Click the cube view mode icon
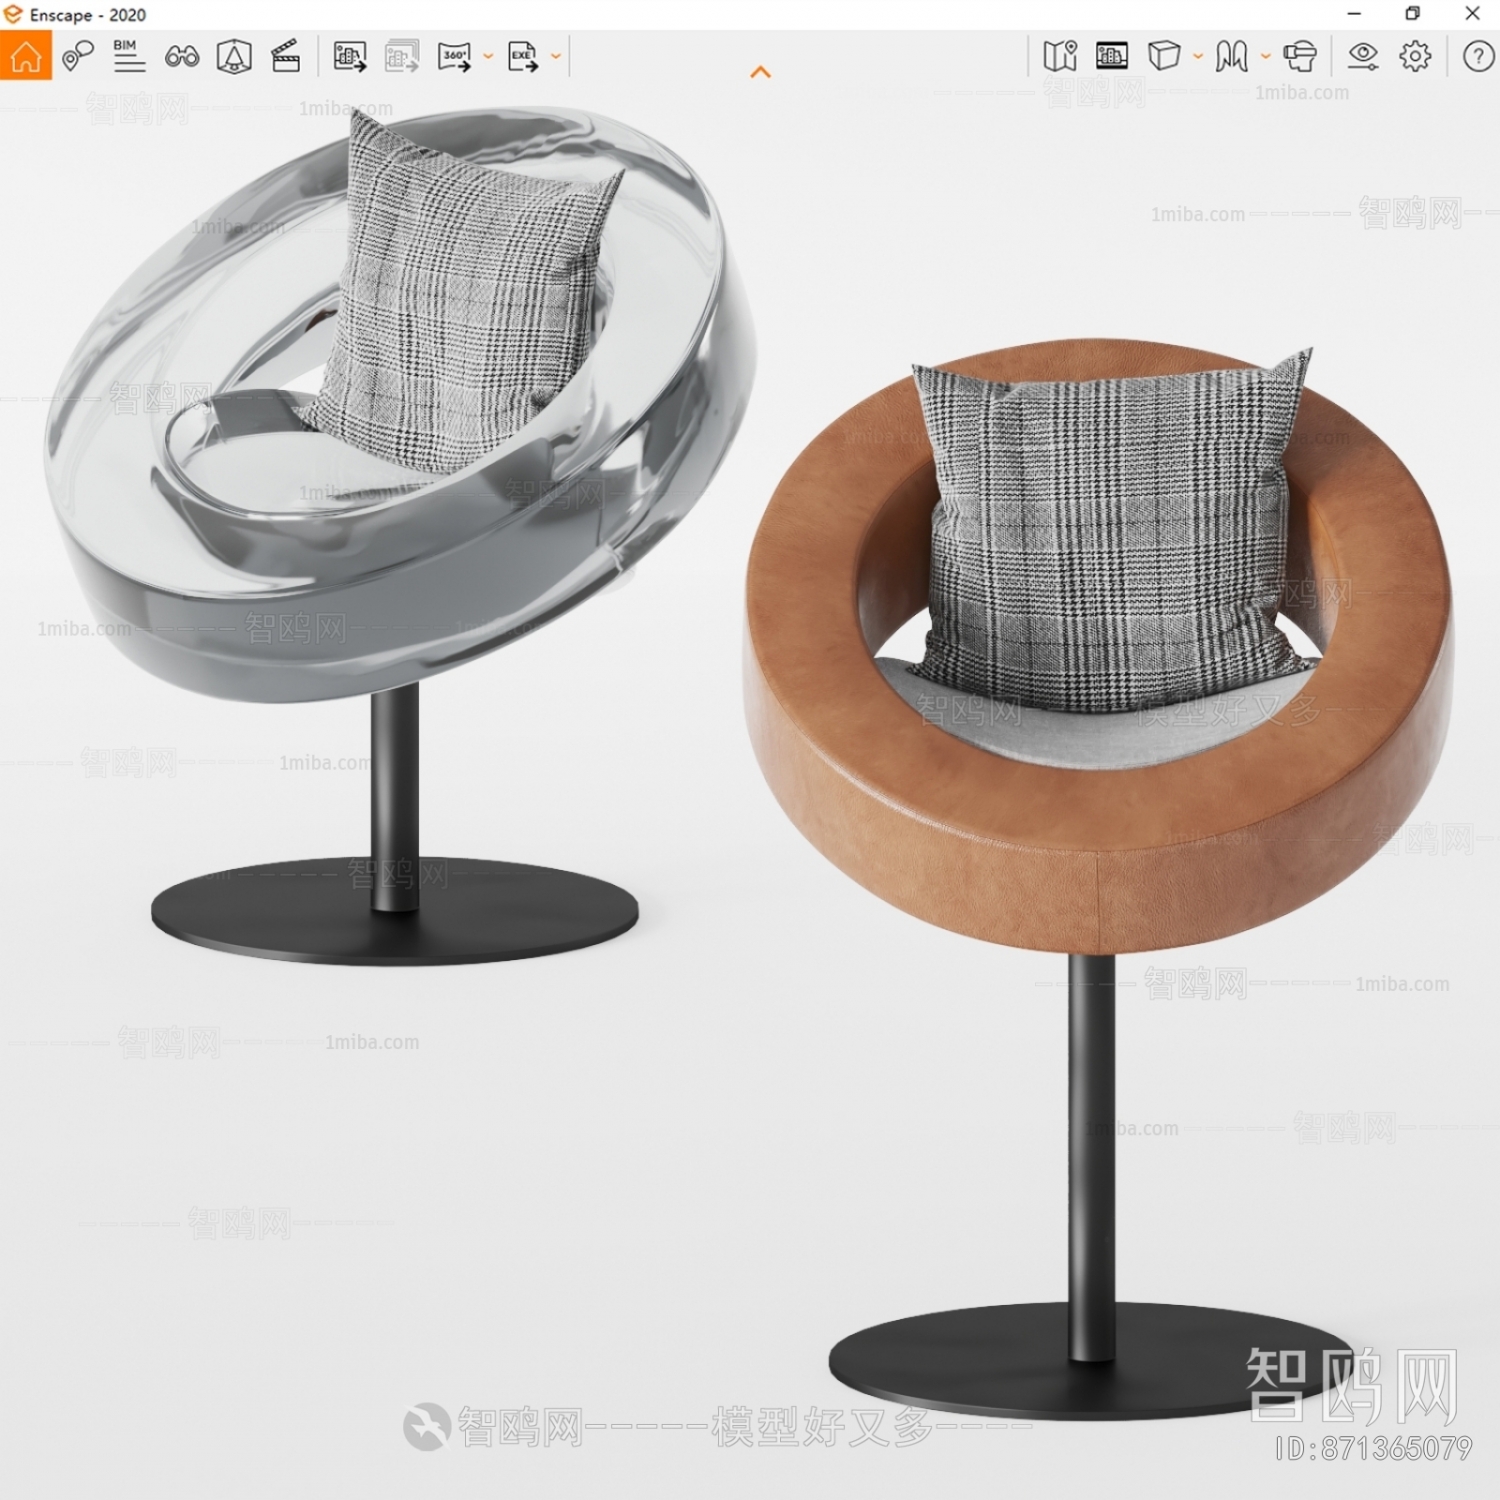 point(1164,56)
